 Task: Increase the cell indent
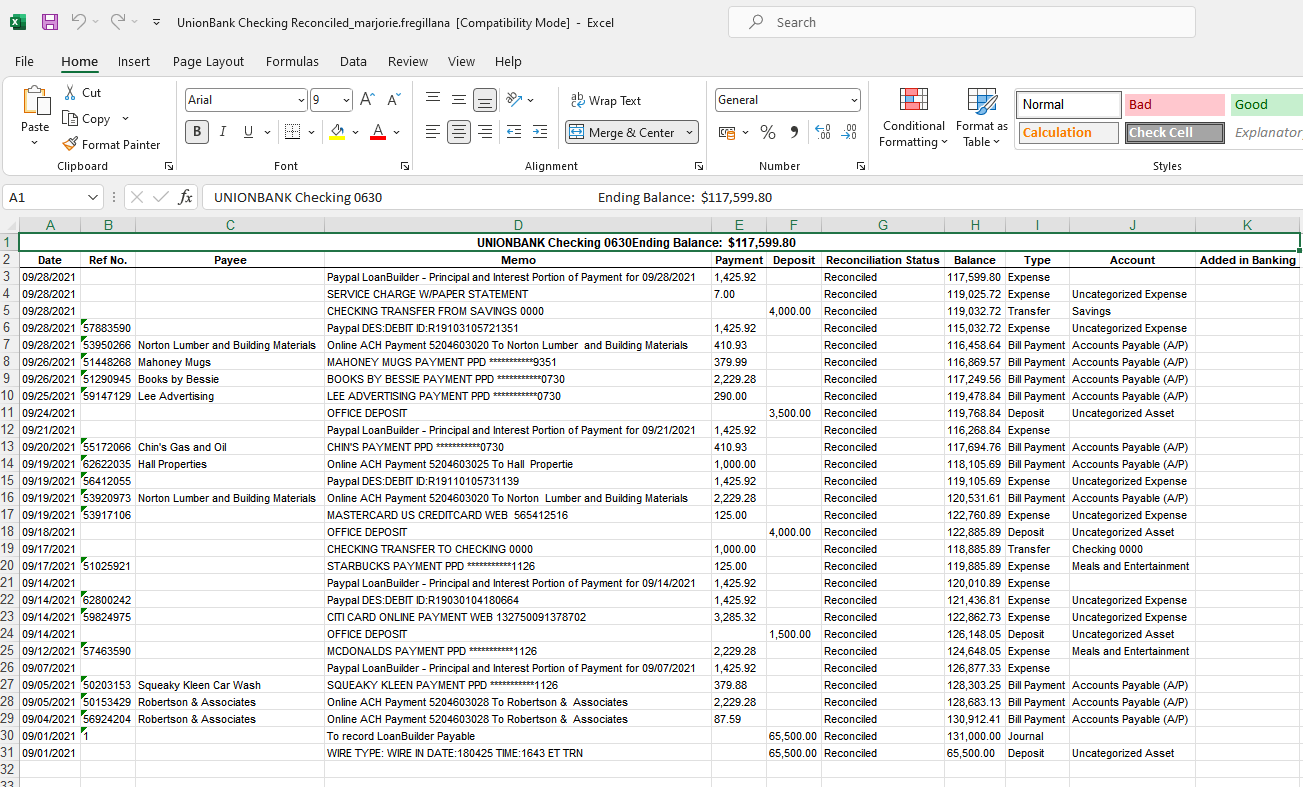click(540, 132)
